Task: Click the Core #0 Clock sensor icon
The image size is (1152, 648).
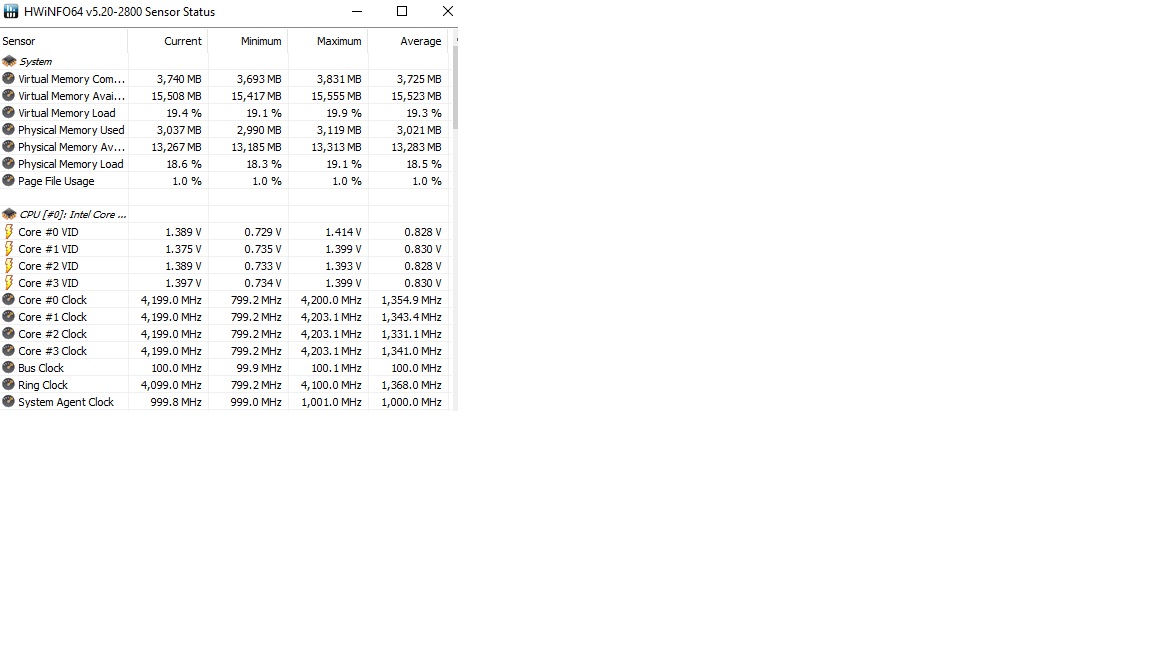Action: (x=9, y=299)
